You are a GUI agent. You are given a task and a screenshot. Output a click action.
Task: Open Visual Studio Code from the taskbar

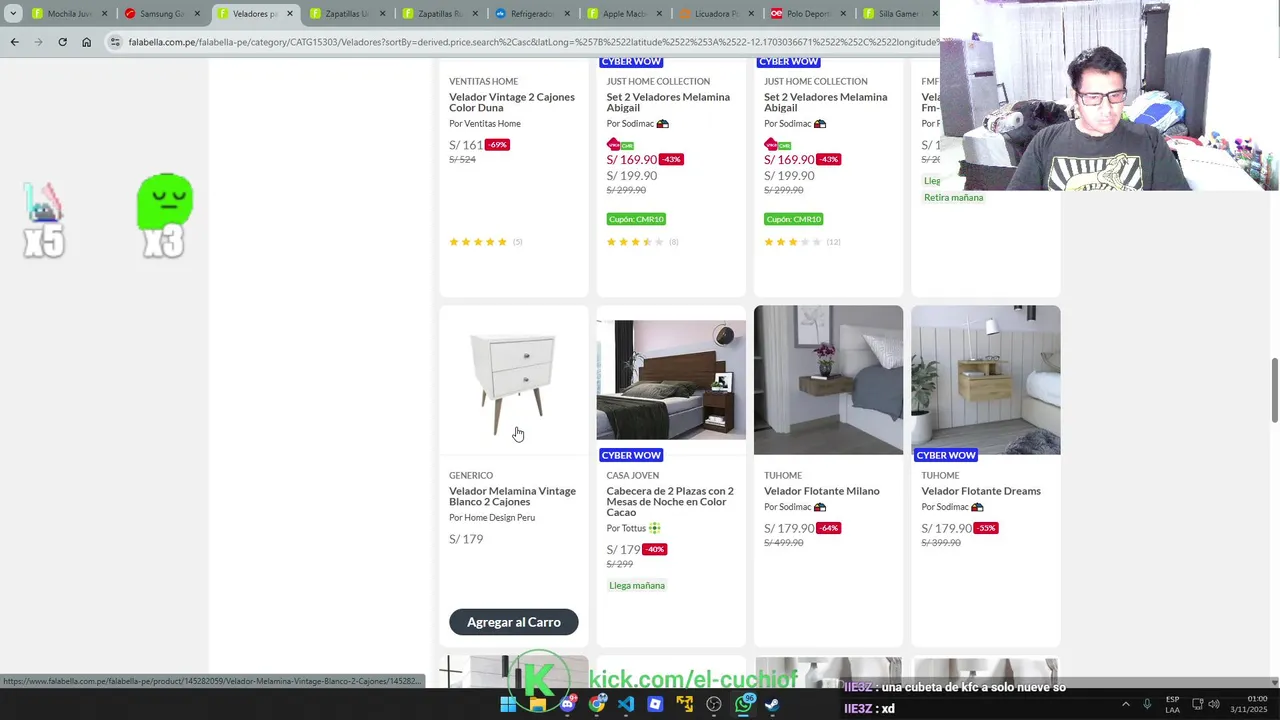click(x=626, y=704)
